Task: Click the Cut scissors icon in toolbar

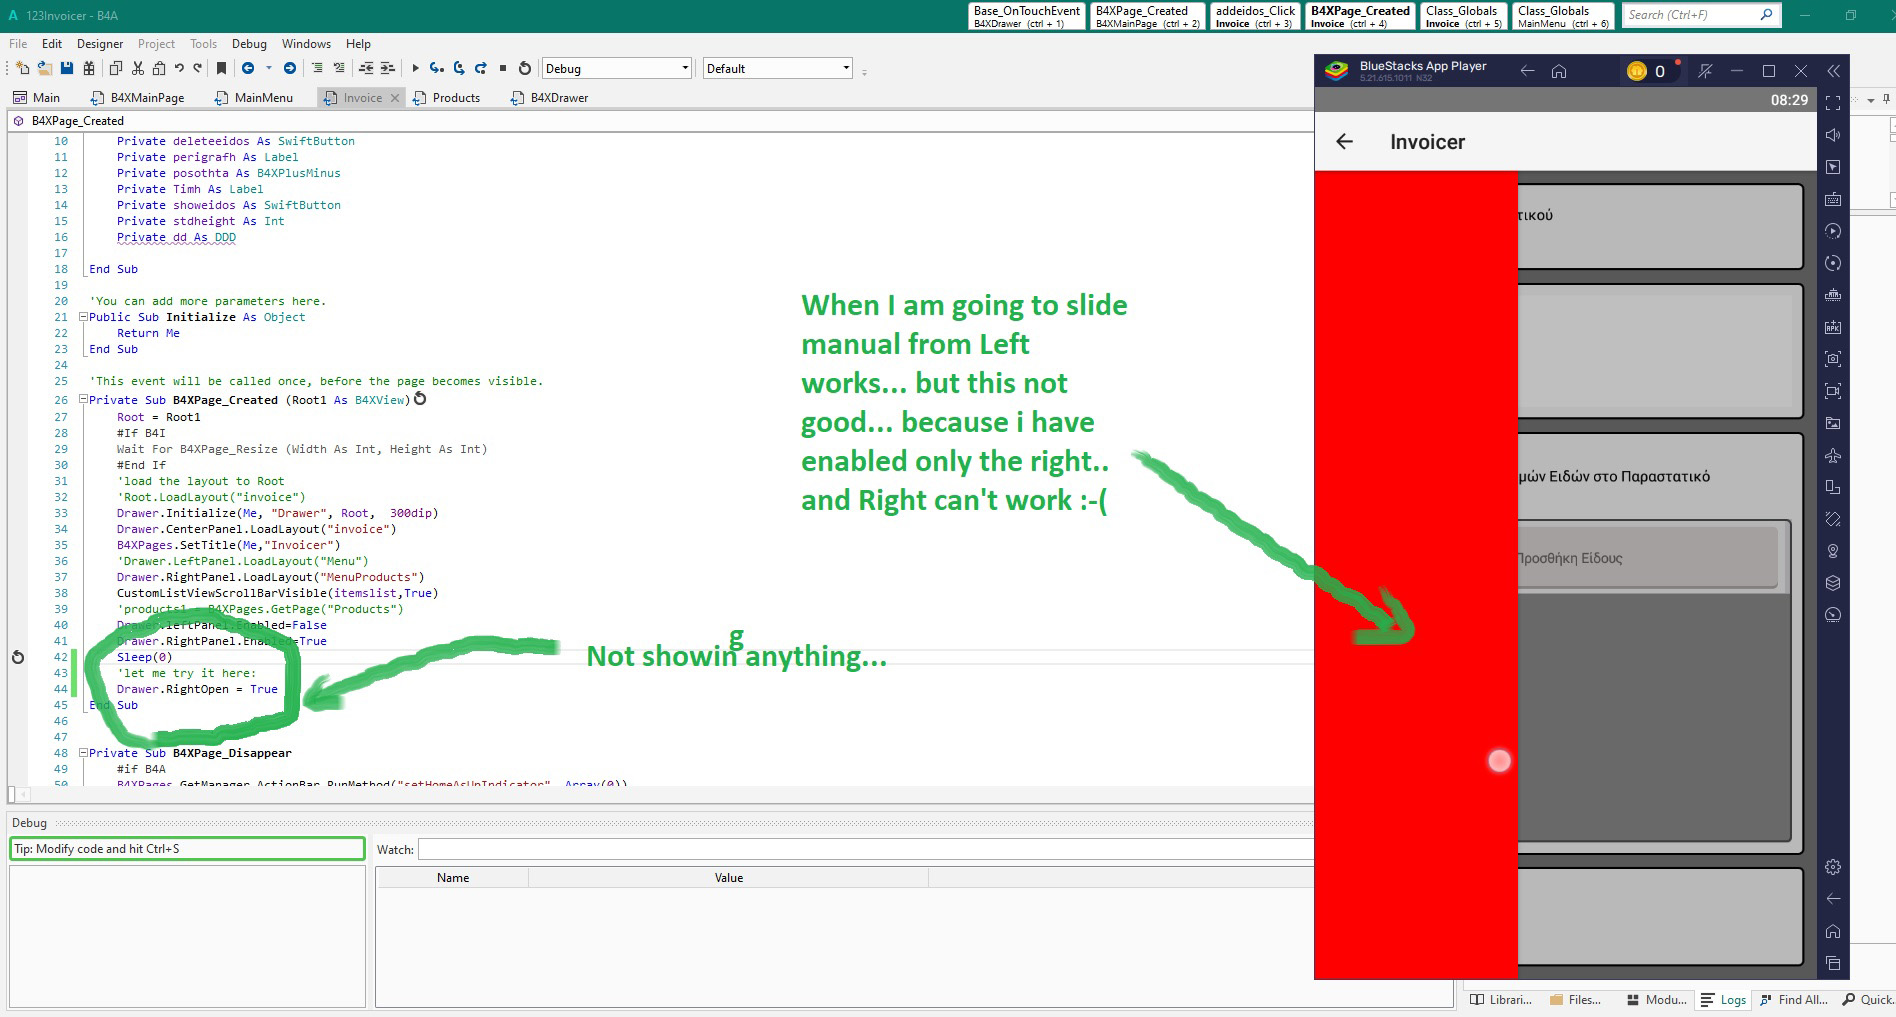Action: (x=138, y=68)
